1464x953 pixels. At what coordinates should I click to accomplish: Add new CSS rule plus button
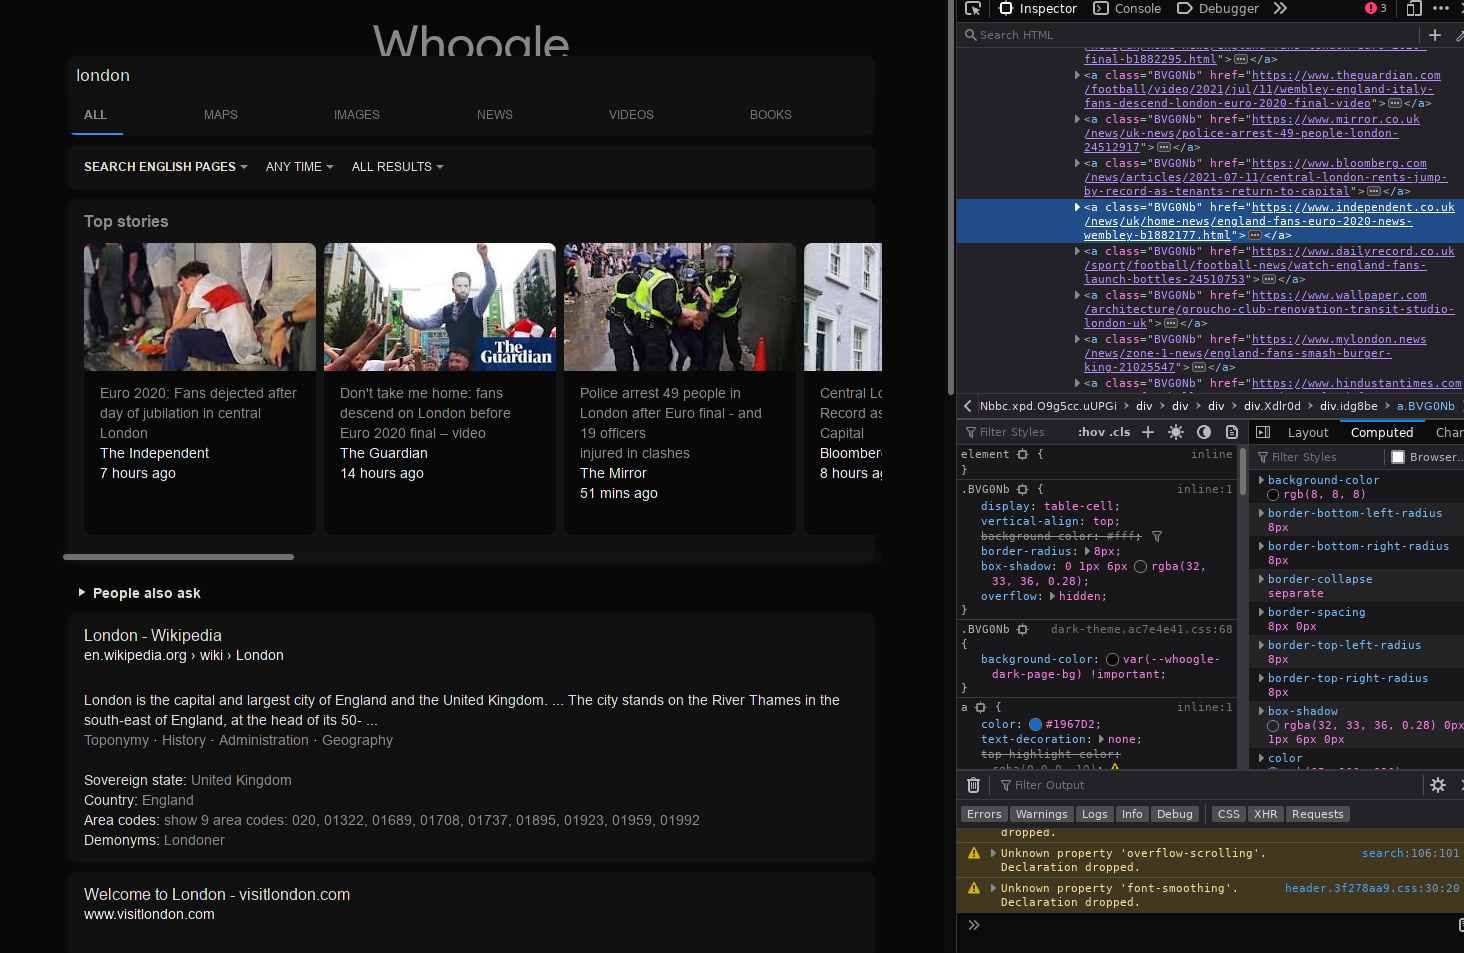[x=1148, y=432]
